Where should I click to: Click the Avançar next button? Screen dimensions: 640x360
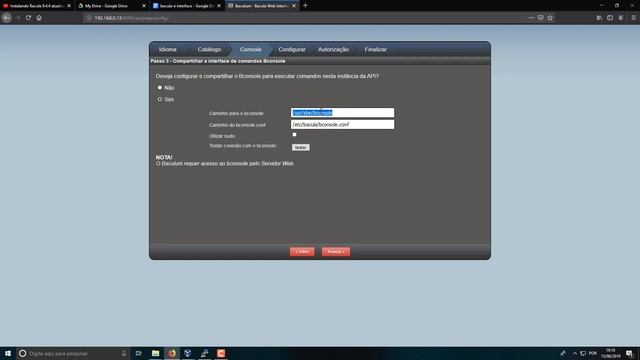point(336,251)
